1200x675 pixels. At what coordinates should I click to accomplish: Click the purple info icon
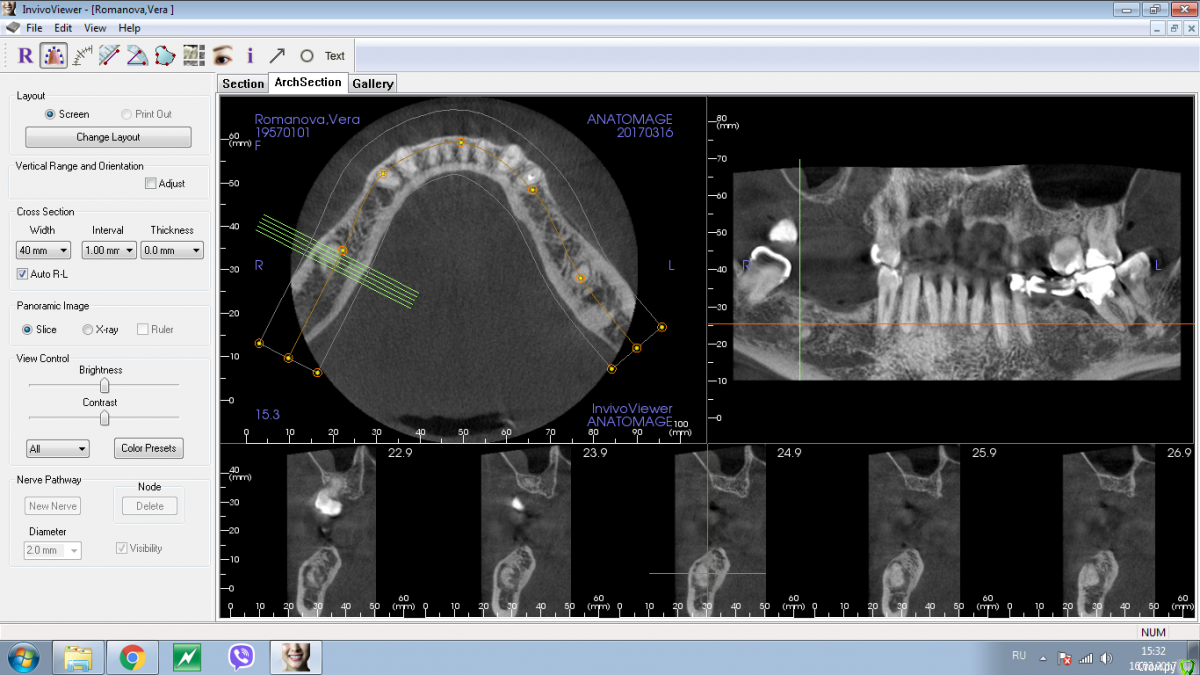coord(250,56)
